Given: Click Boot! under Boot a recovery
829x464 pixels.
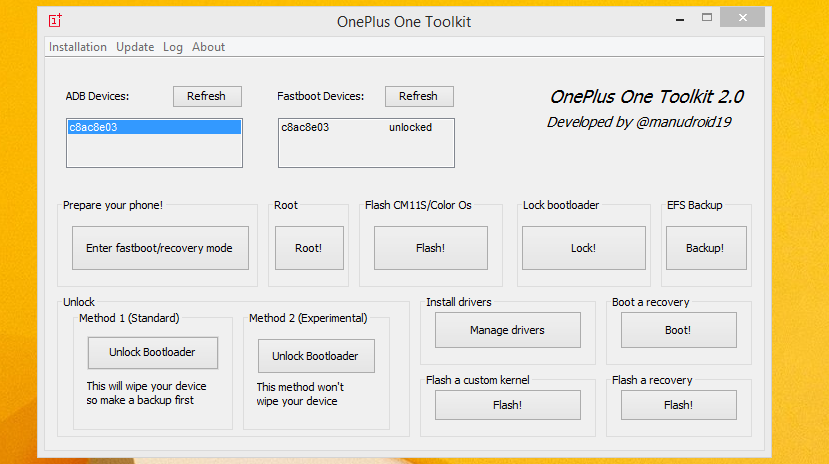Looking at the screenshot, I should (678, 330).
